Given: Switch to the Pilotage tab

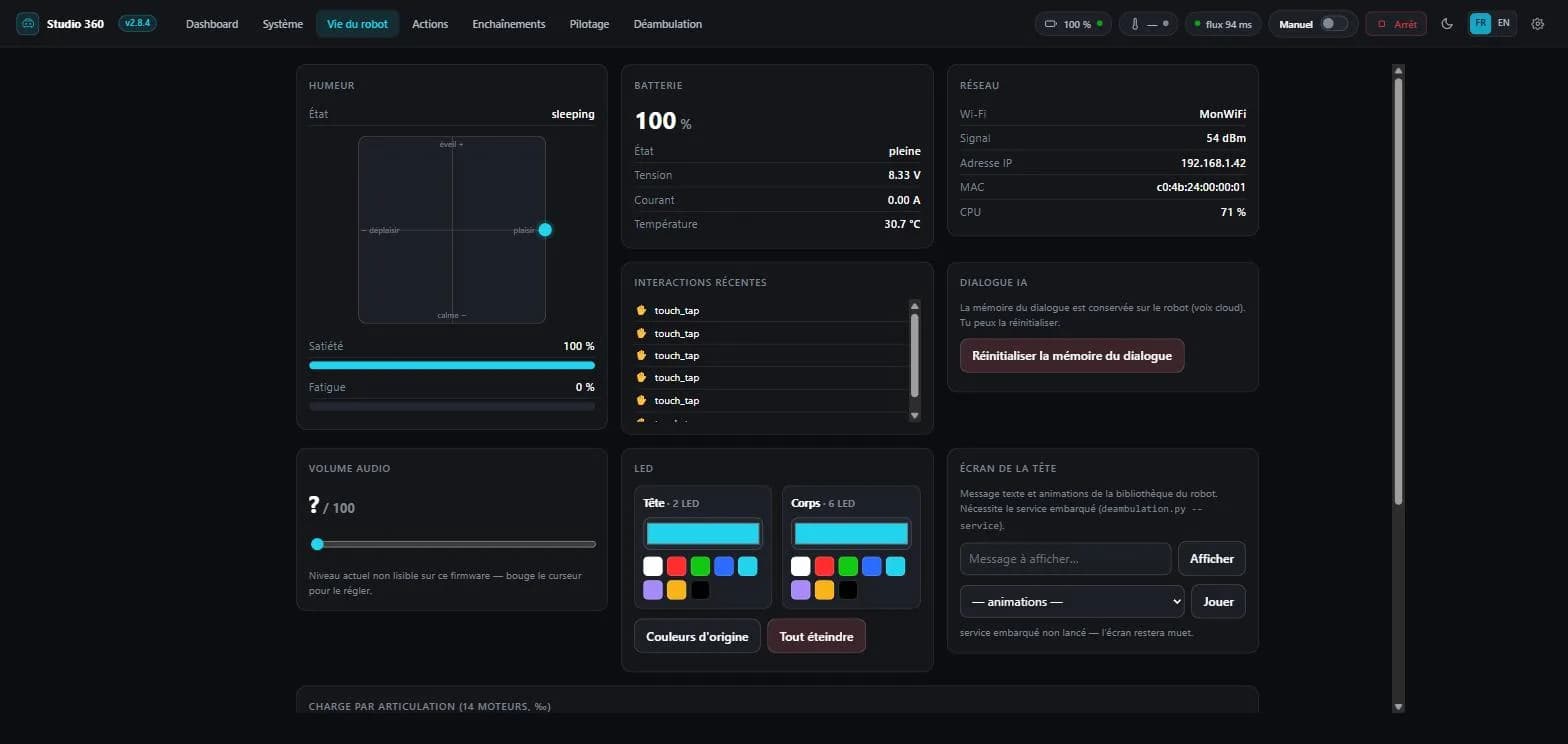Looking at the screenshot, I should click(589, 24).
